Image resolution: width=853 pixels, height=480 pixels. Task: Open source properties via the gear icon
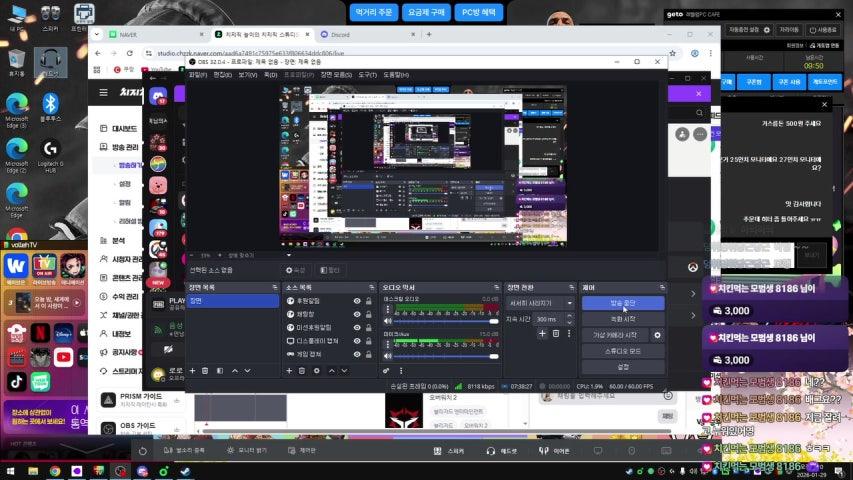317,370
